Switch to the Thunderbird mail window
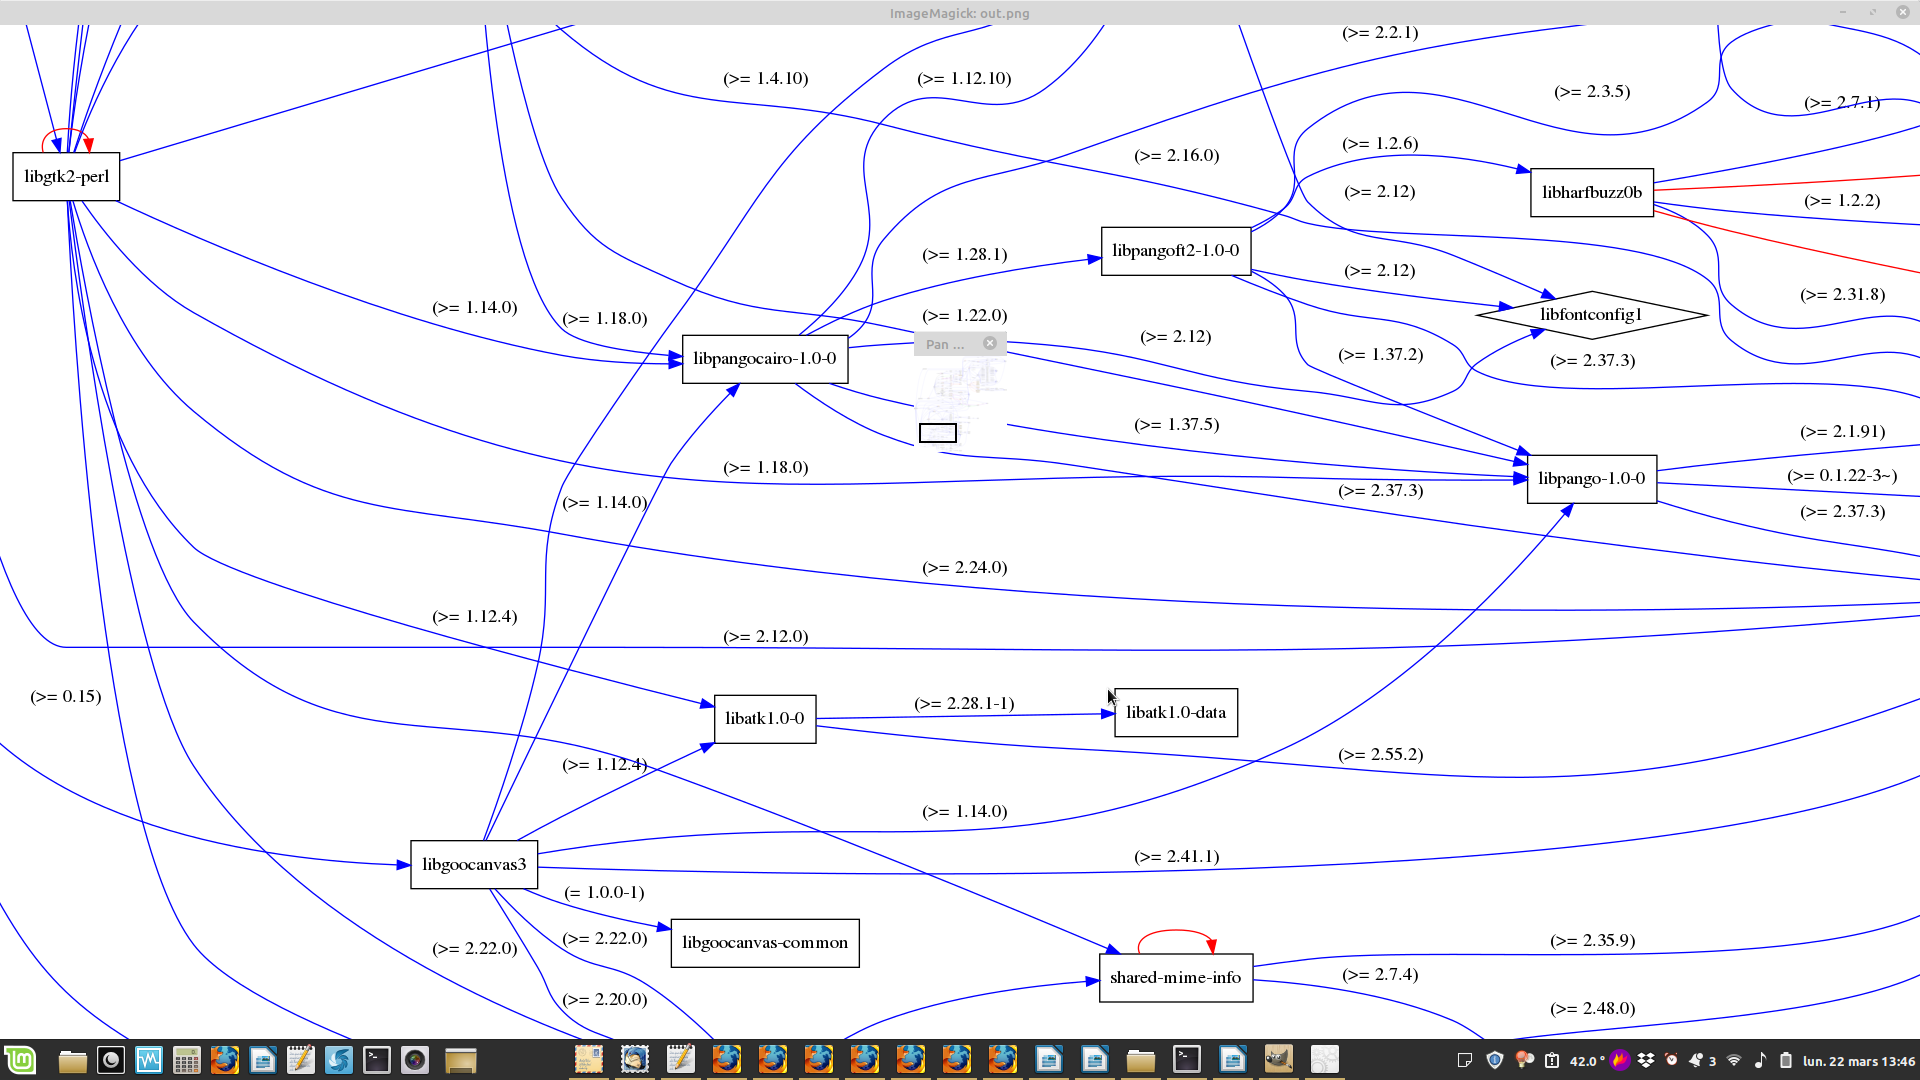 coord(635,1060)
